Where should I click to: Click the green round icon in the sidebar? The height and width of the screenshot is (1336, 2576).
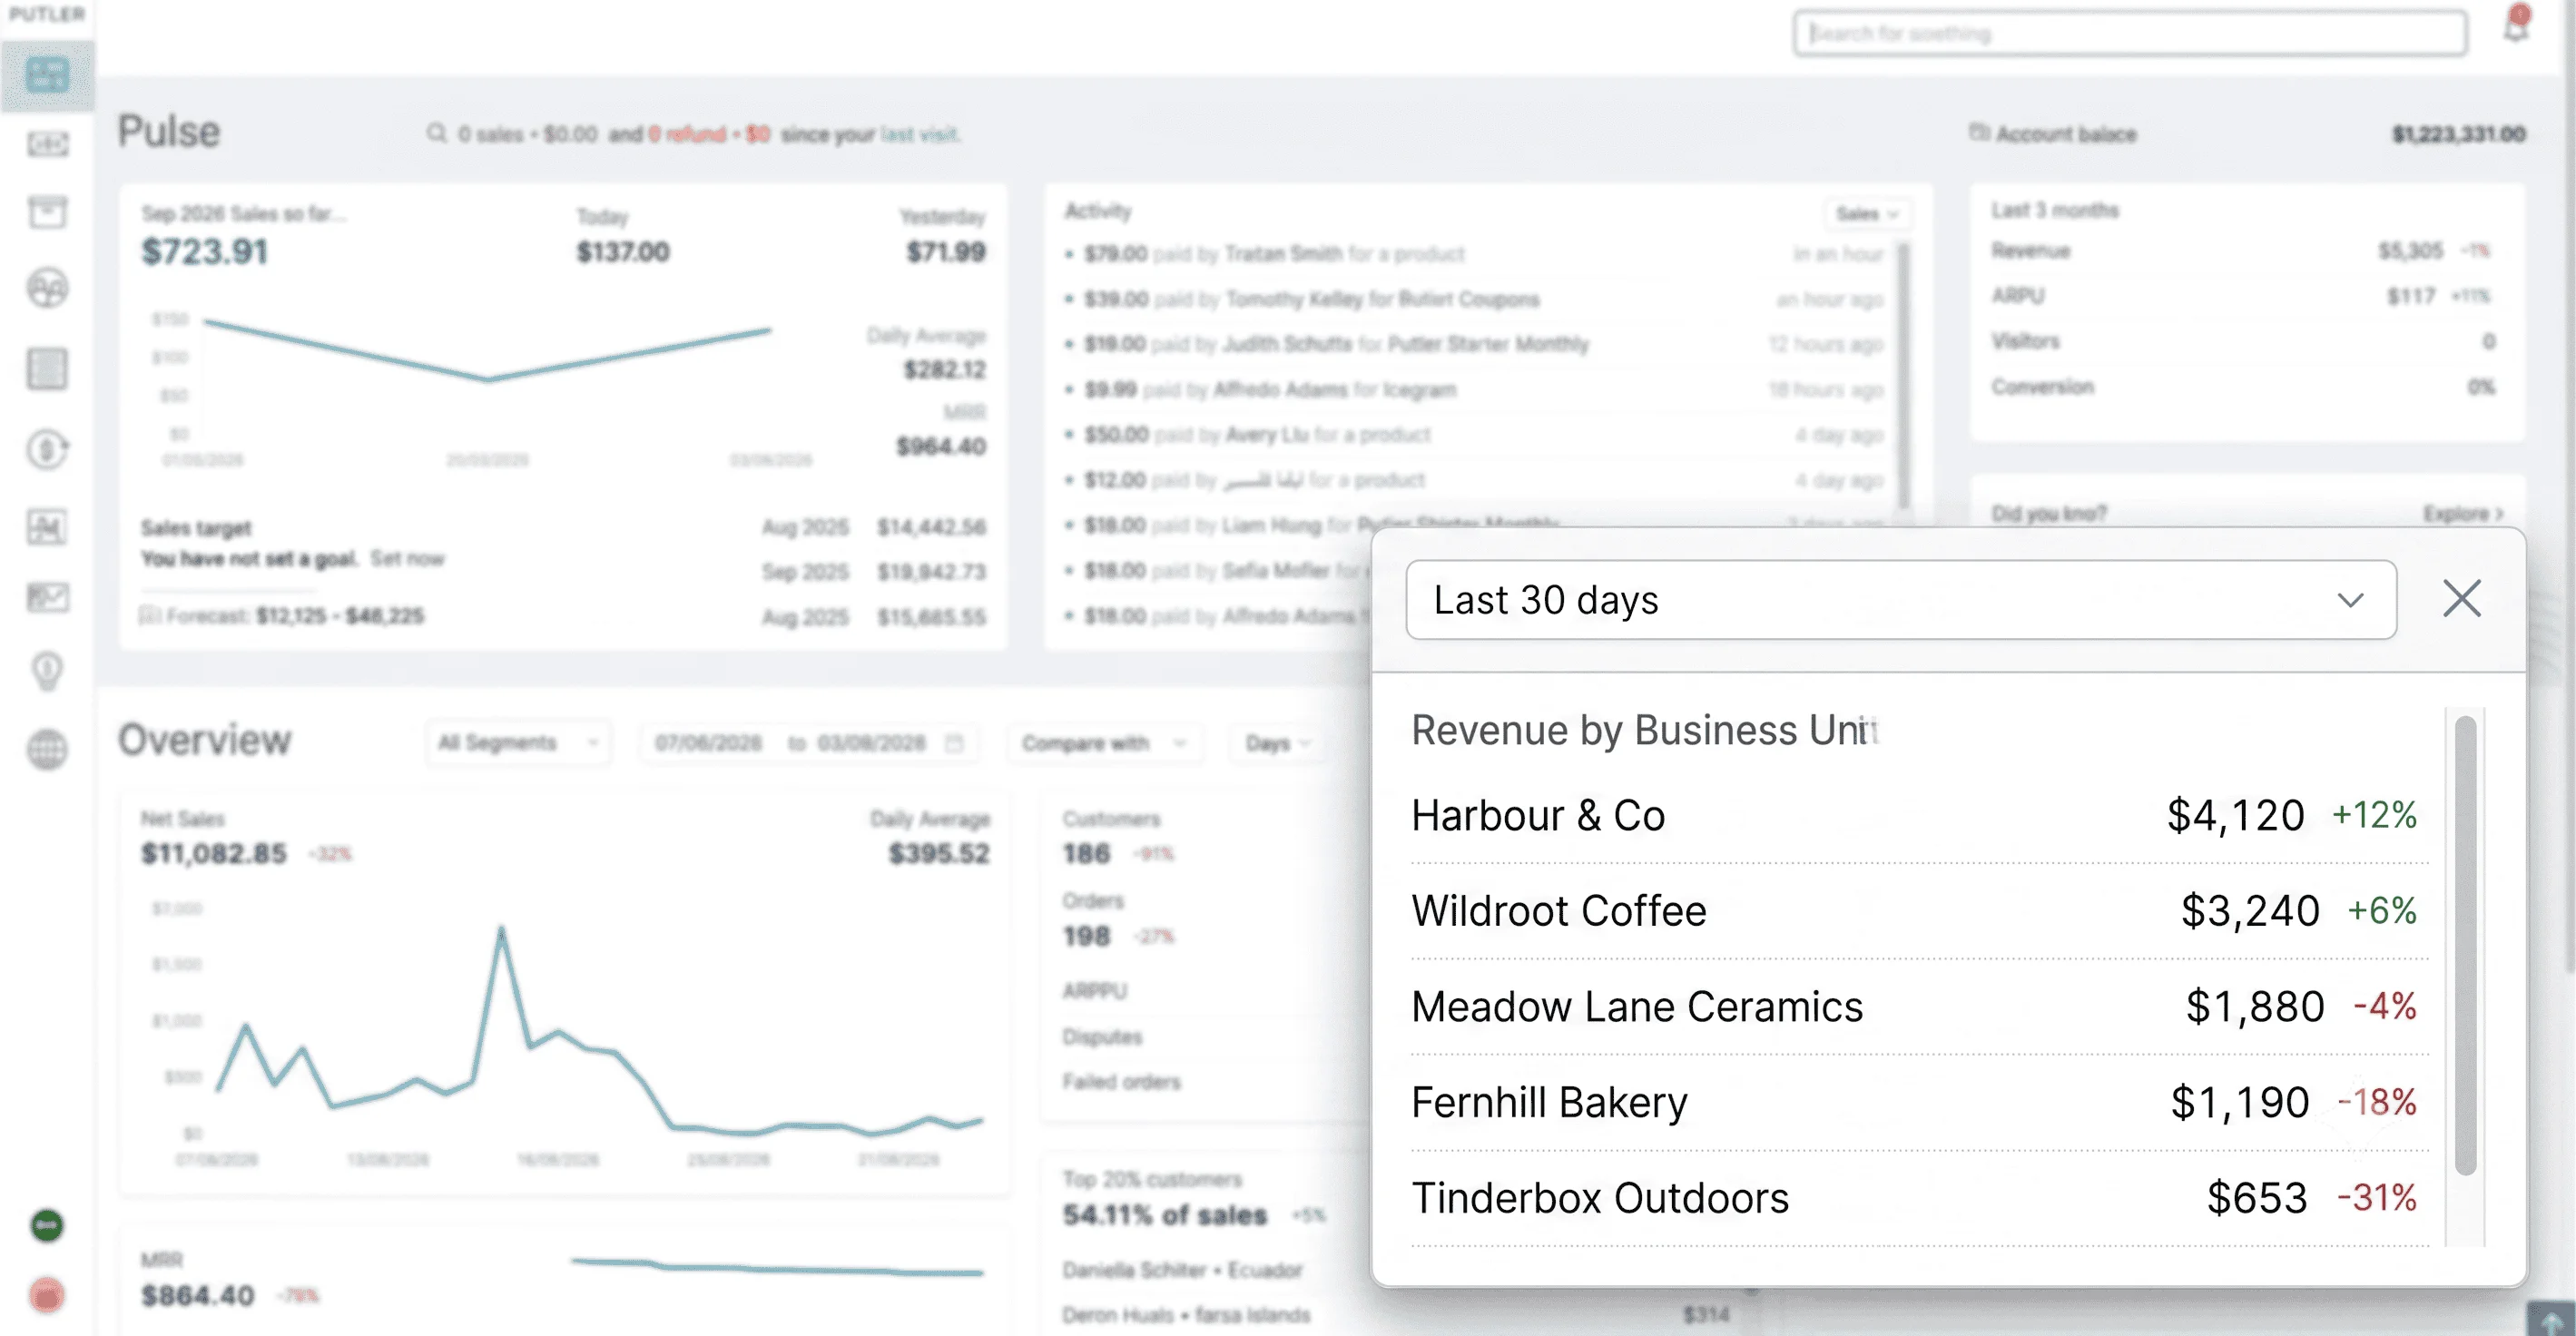[47, 1225]
